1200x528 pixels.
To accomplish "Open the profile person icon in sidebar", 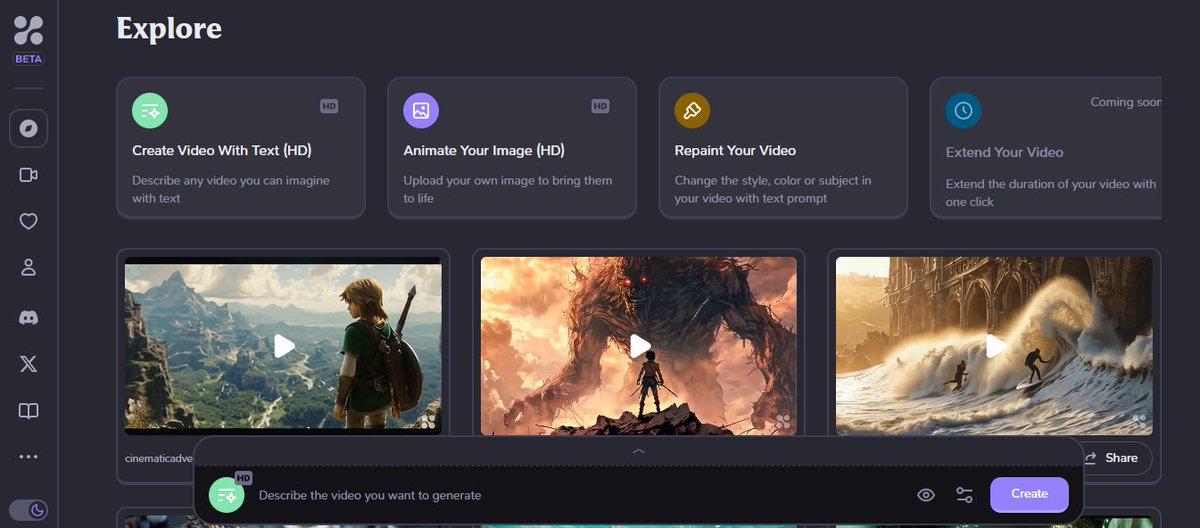I will [x=28, y=267].
